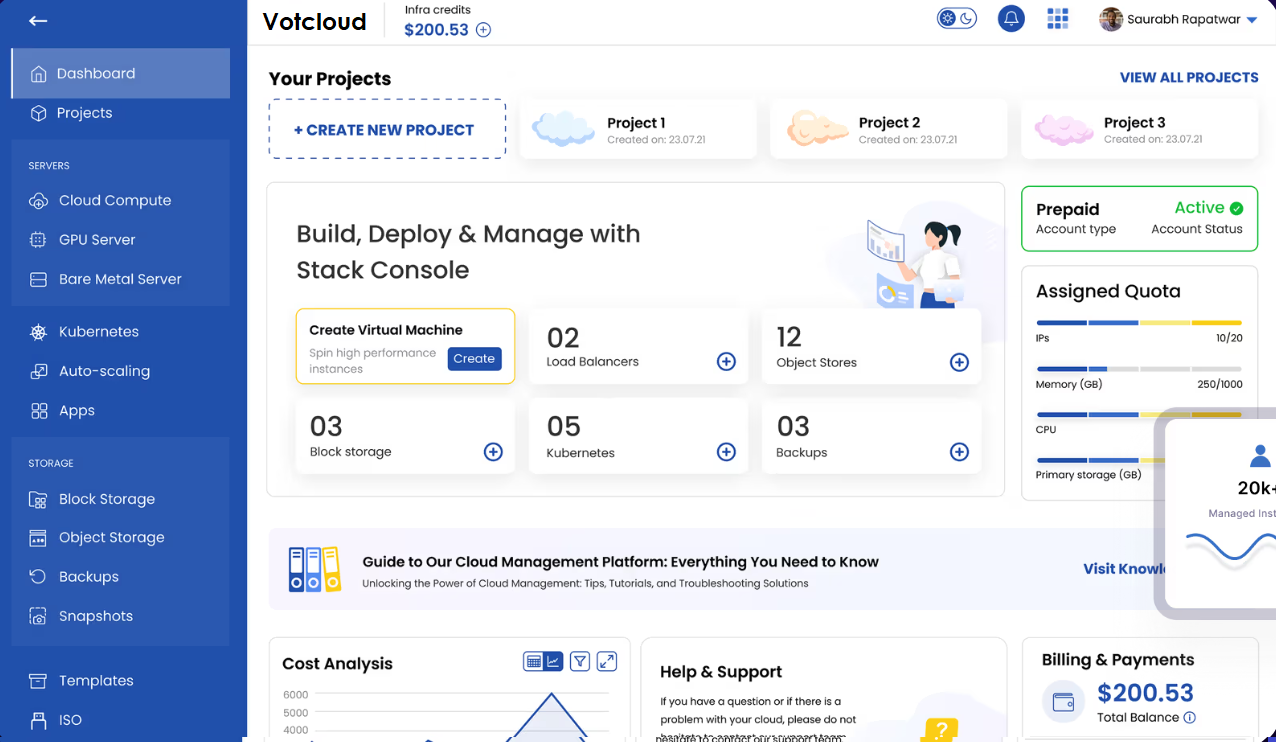
Task: Click the plus icon next to Load Balancers
Action: (x=726, y=361)
